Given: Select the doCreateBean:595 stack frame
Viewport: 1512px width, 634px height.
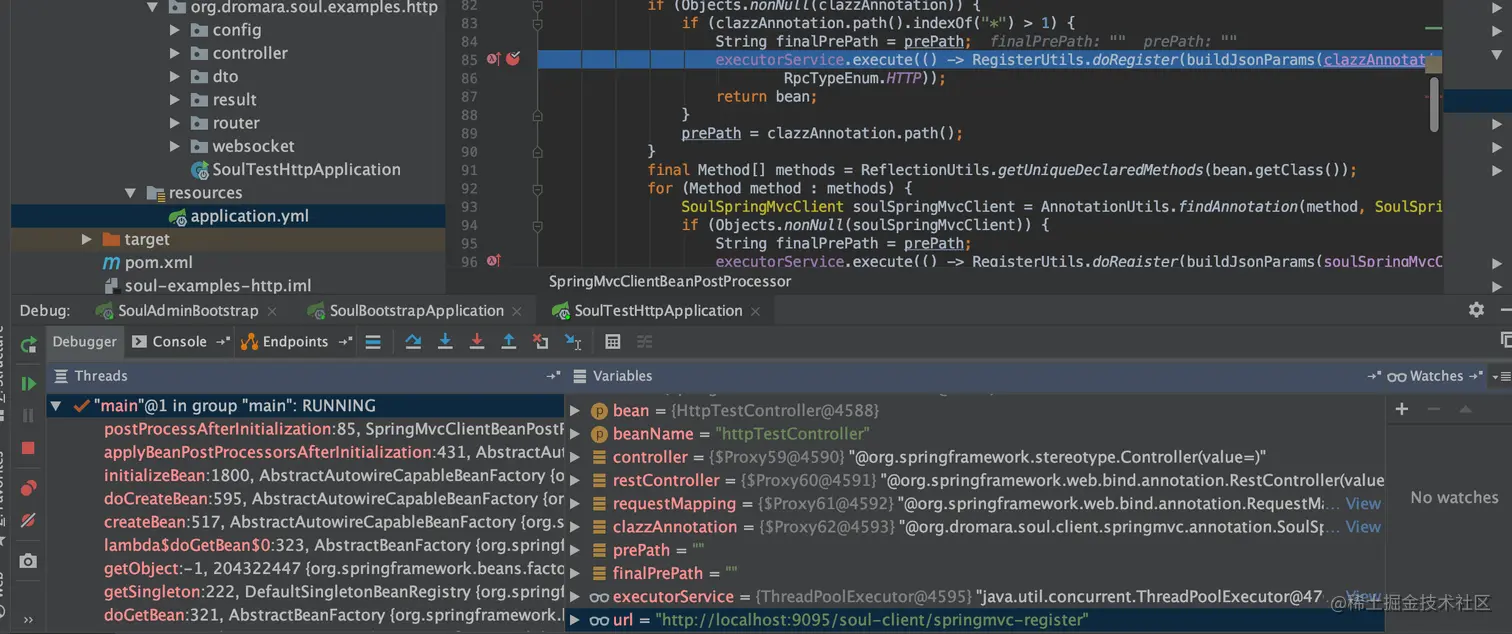Looking at the screenshot, I should [x=334, y=499].
